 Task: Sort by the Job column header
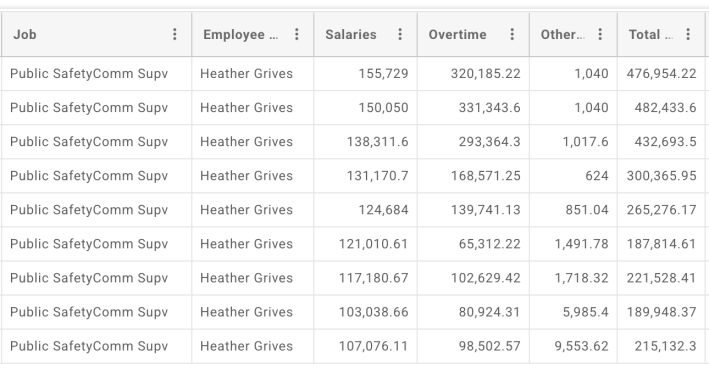click(x=25, y=34)
